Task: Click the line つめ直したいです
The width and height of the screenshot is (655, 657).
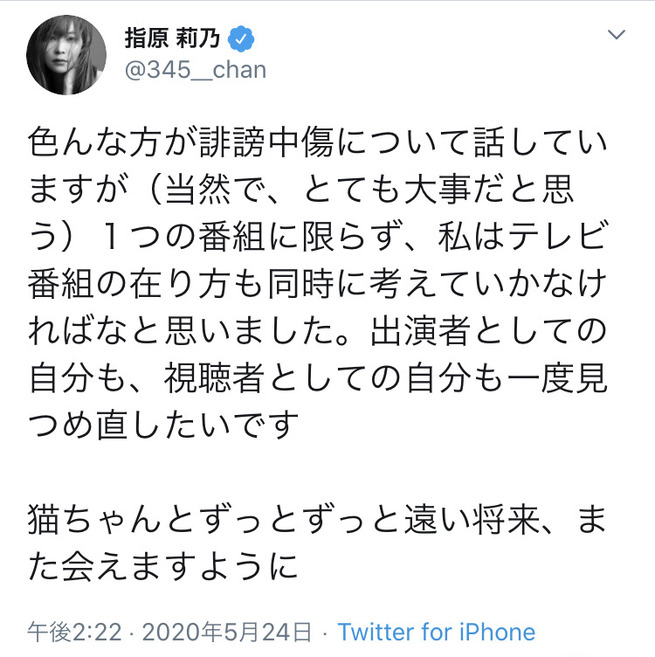Action: pyautogui.click(x=163, y=424)
